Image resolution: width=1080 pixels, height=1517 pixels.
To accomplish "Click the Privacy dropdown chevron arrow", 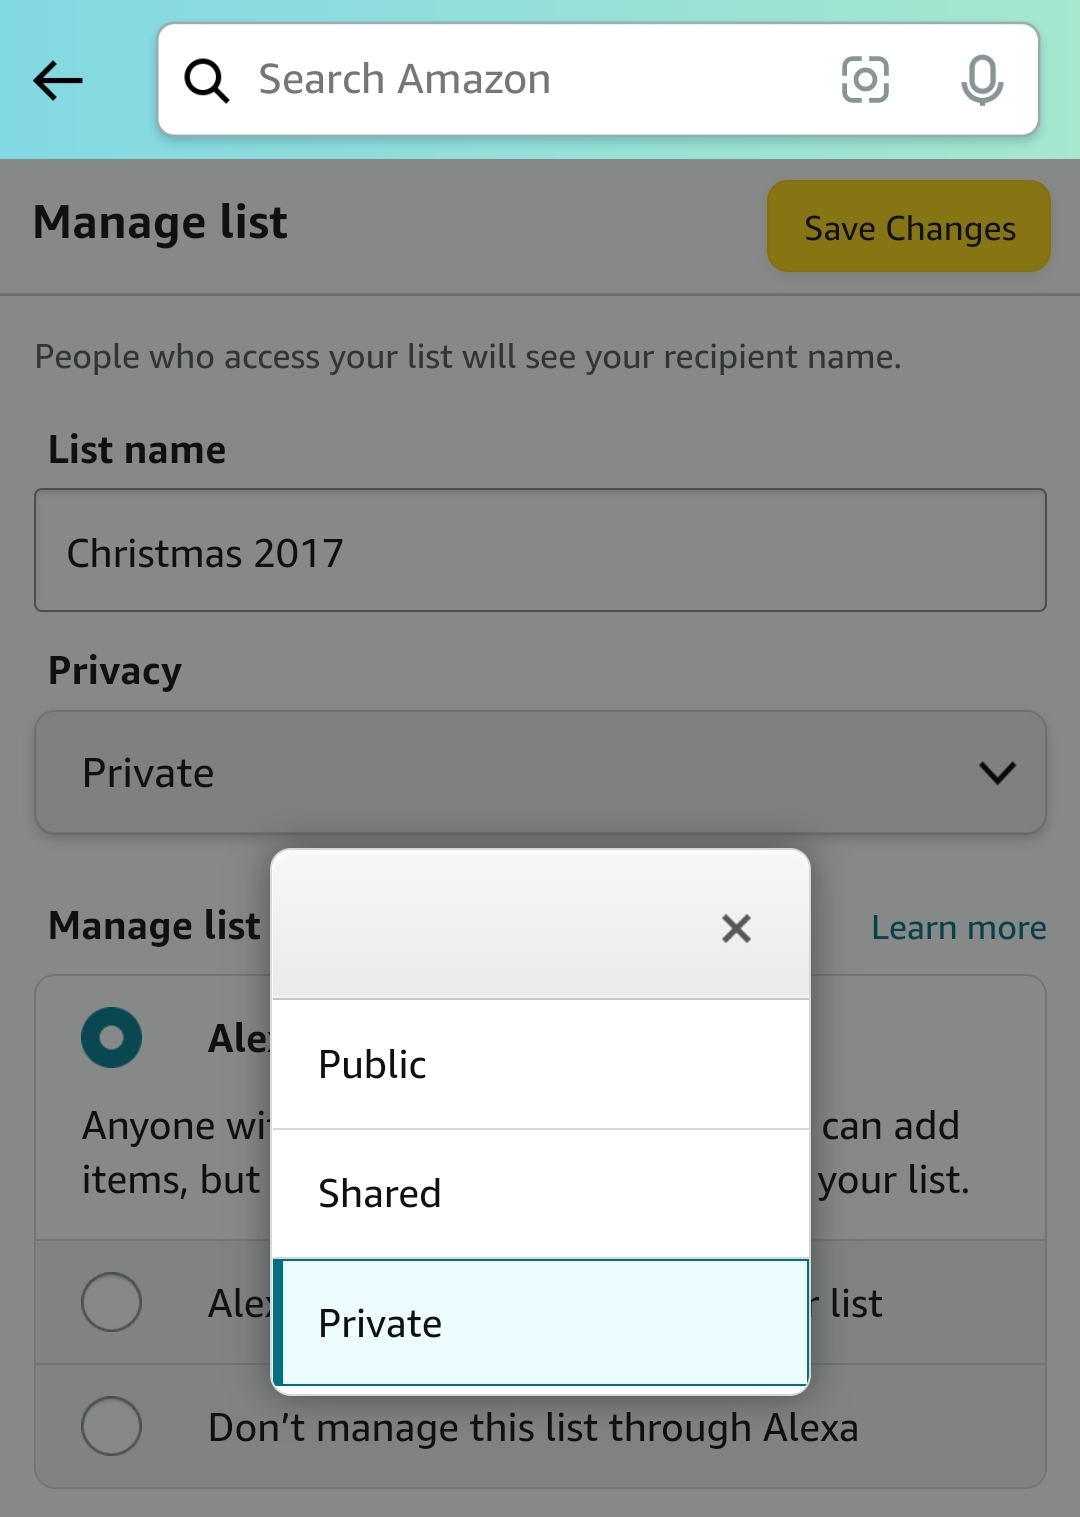I will (997, 773).
